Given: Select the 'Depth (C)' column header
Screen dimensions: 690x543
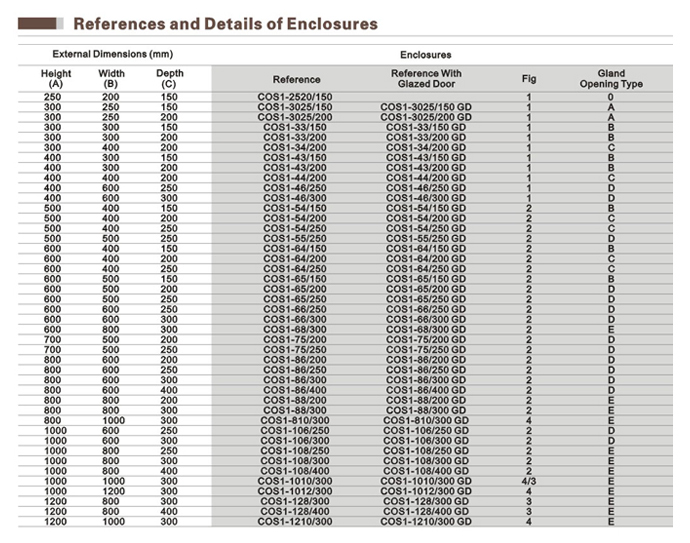Looking at the screenshot, I should [169, 78].
